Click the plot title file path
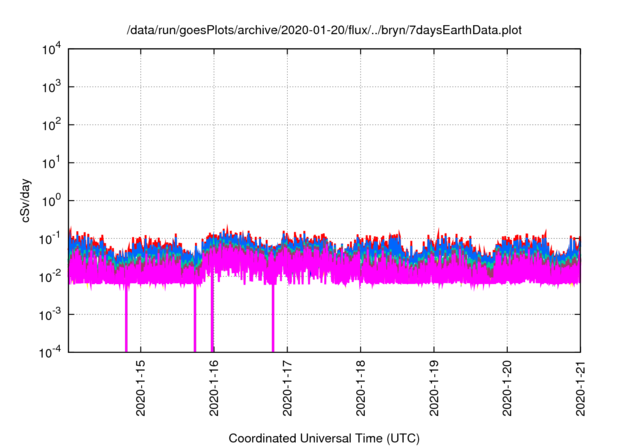This screenshot has height=448, width=640. coord(324,30)
